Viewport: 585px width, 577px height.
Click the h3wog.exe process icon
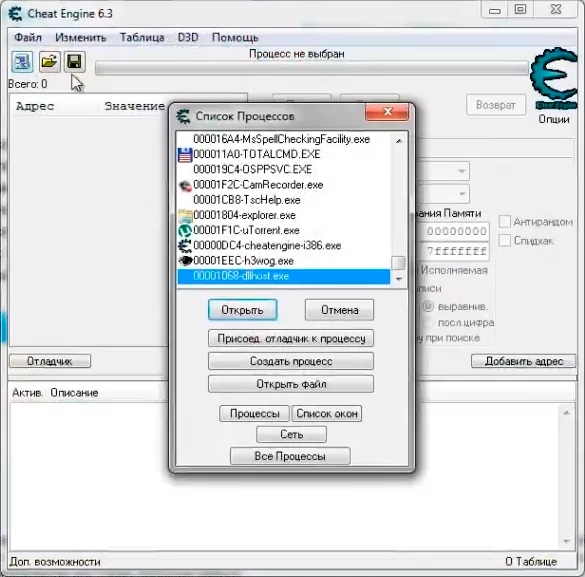click(185, 261)
